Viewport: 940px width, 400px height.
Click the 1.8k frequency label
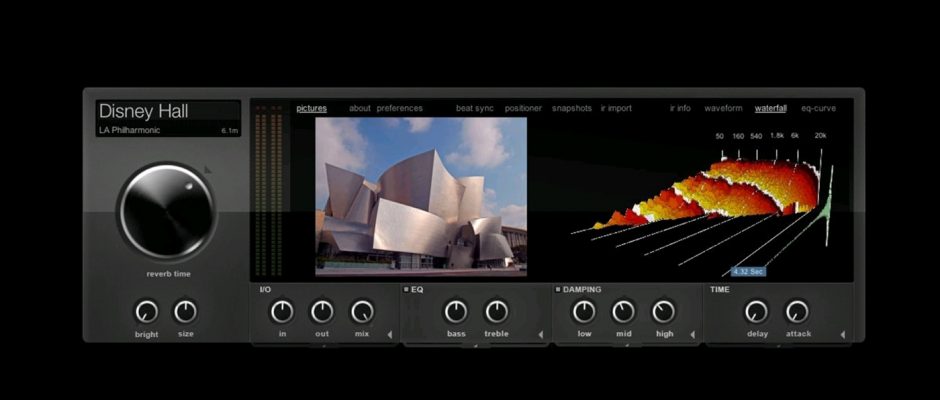pos(776,136)
